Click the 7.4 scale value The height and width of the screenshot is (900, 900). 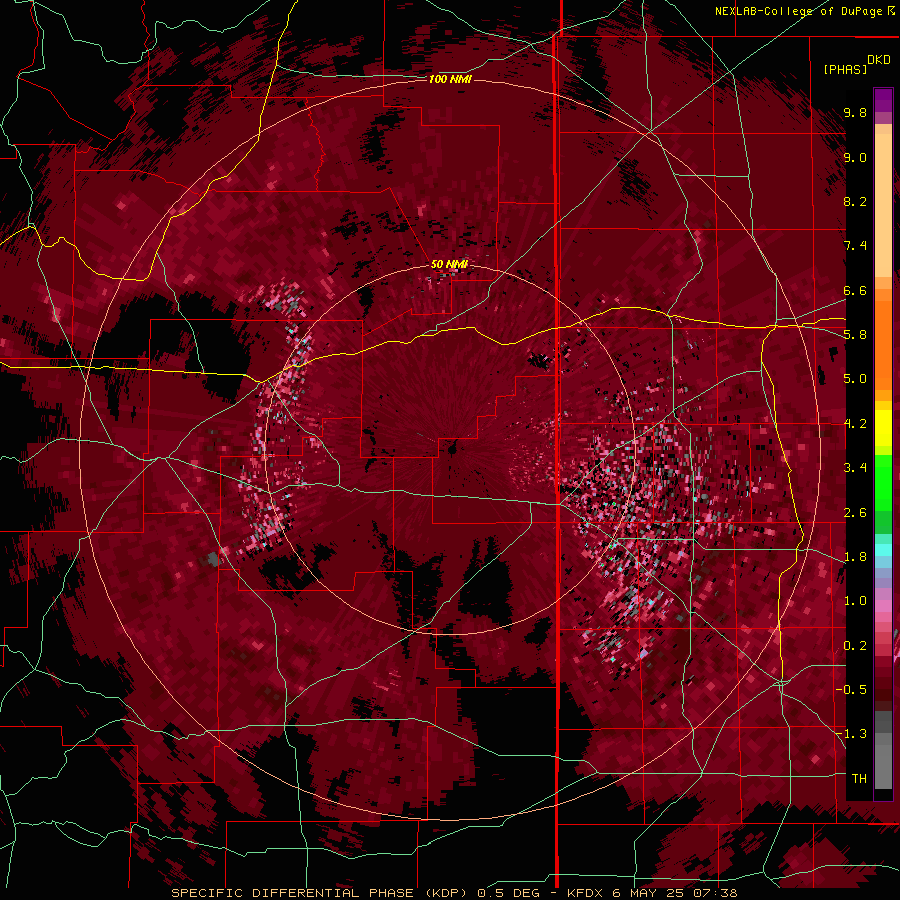855,246
